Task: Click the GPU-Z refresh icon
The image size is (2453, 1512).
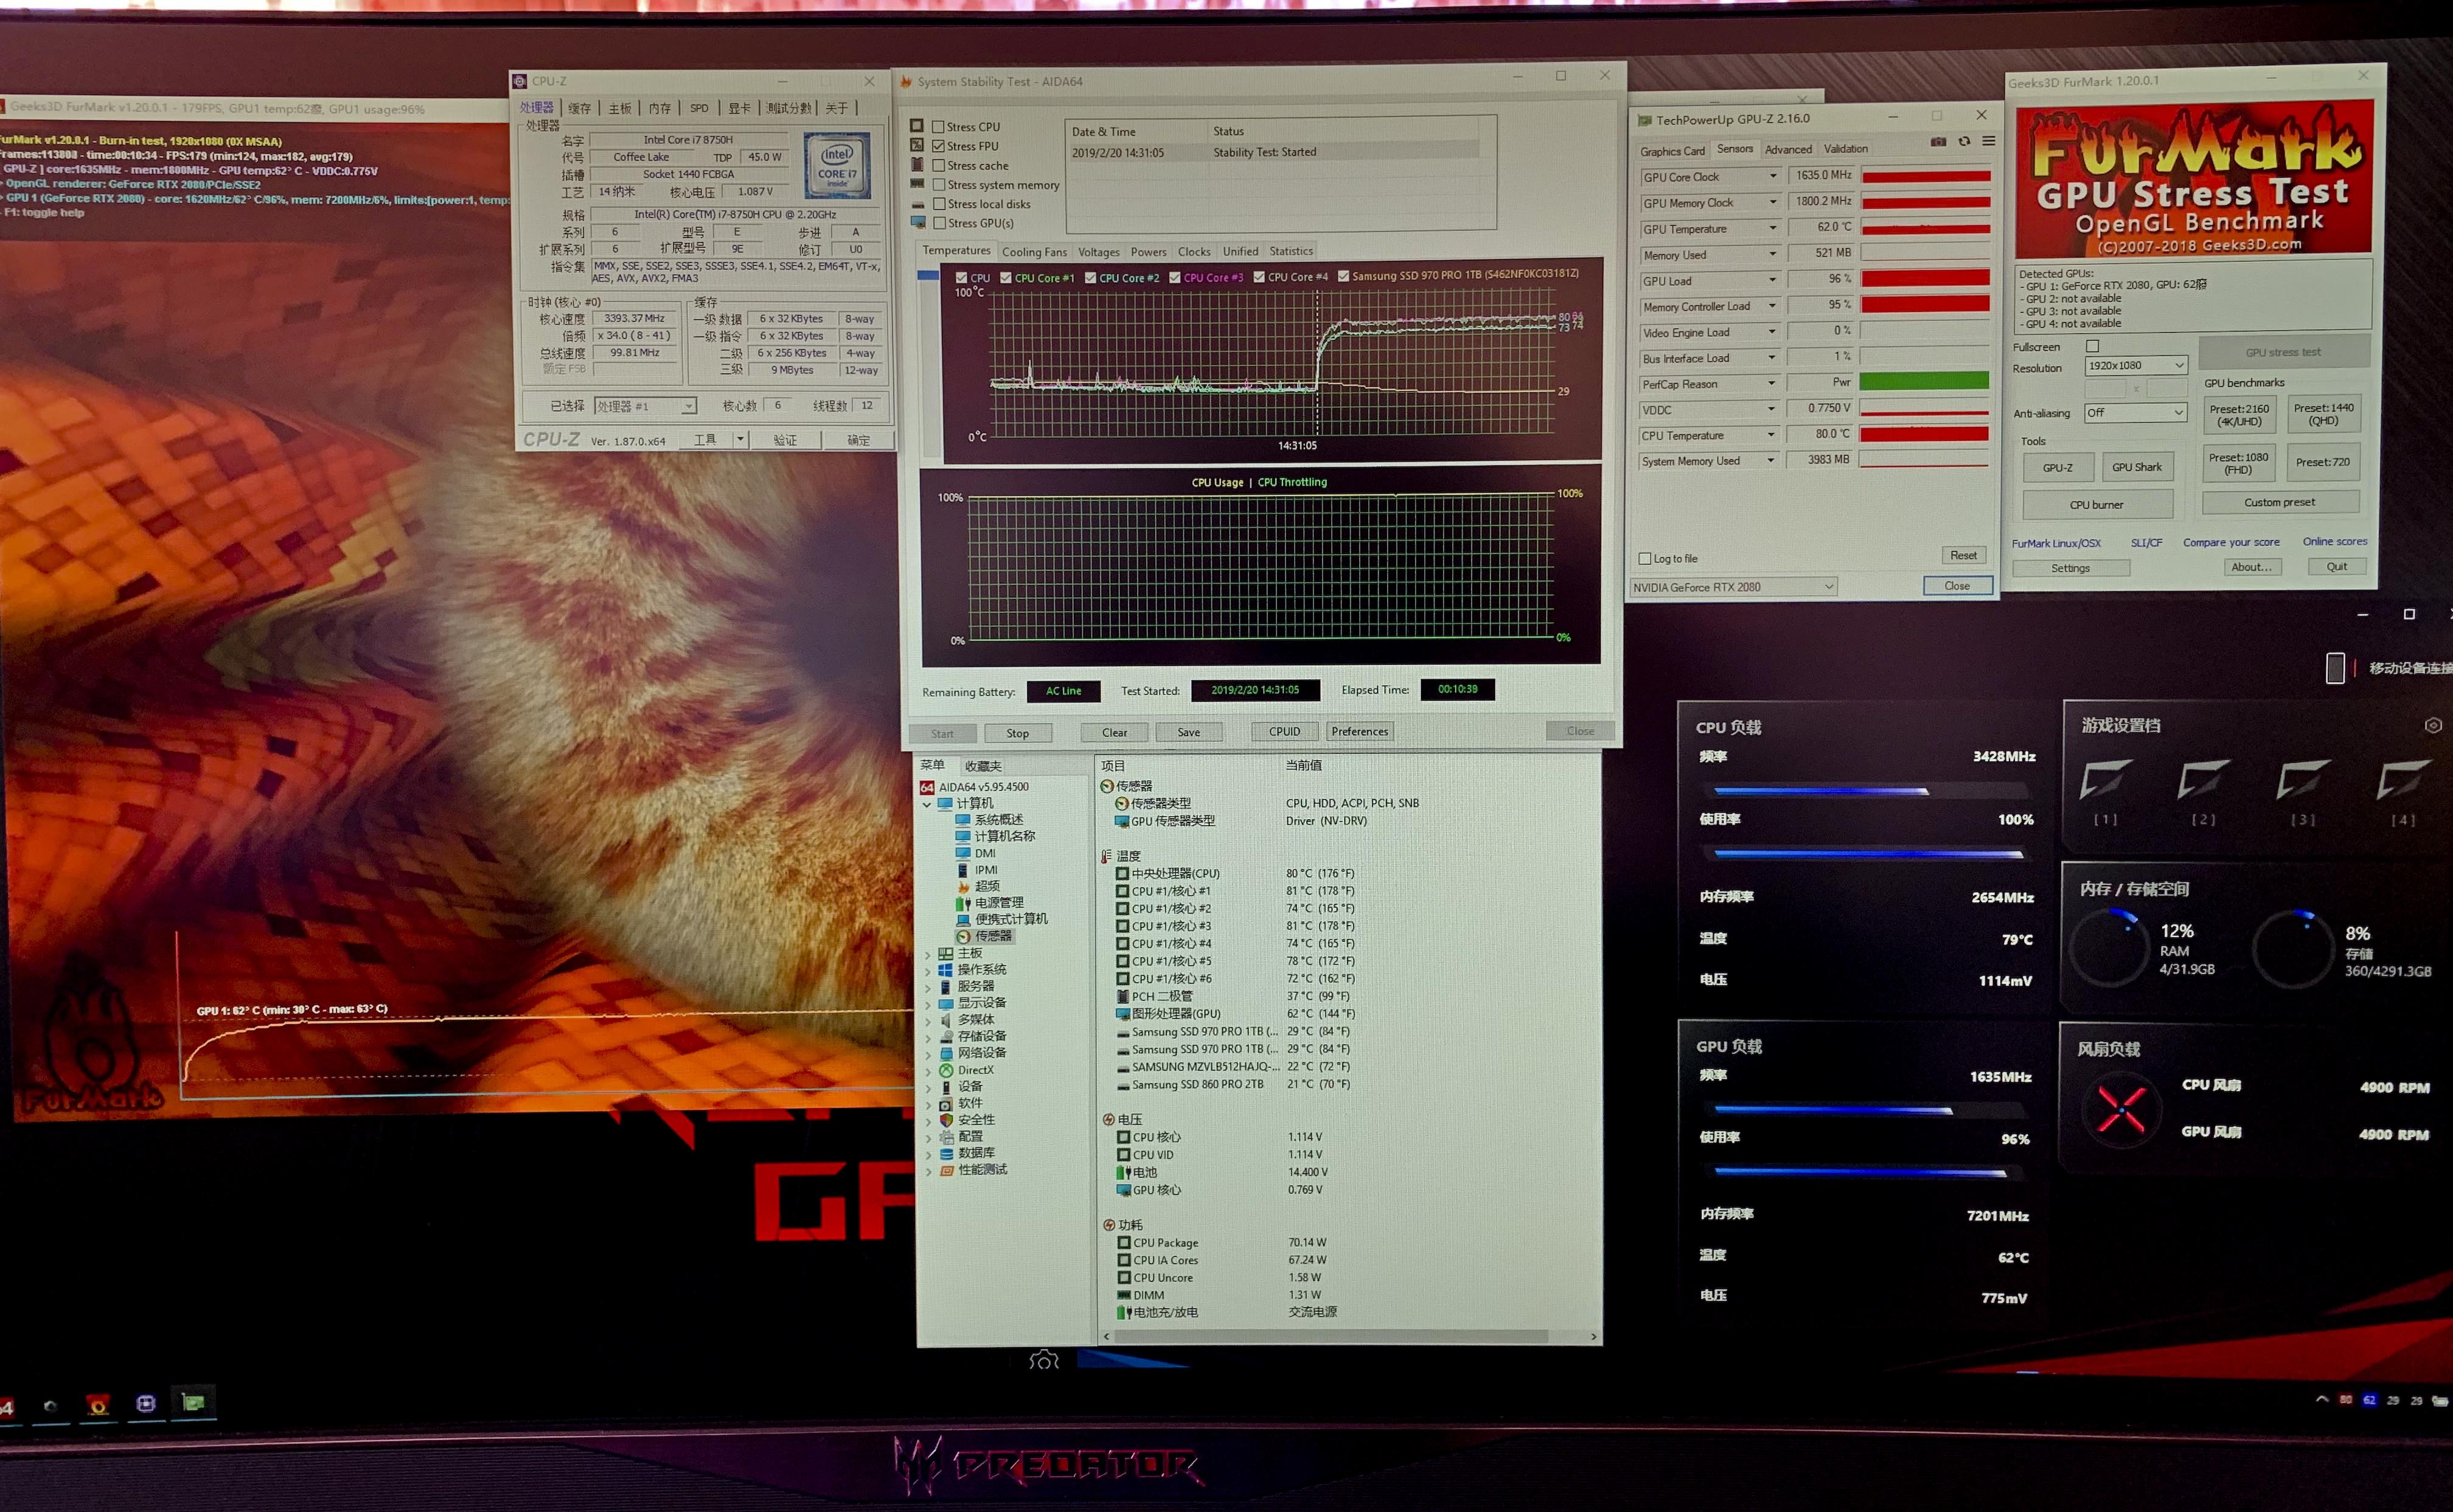Action: [1964, 142]
